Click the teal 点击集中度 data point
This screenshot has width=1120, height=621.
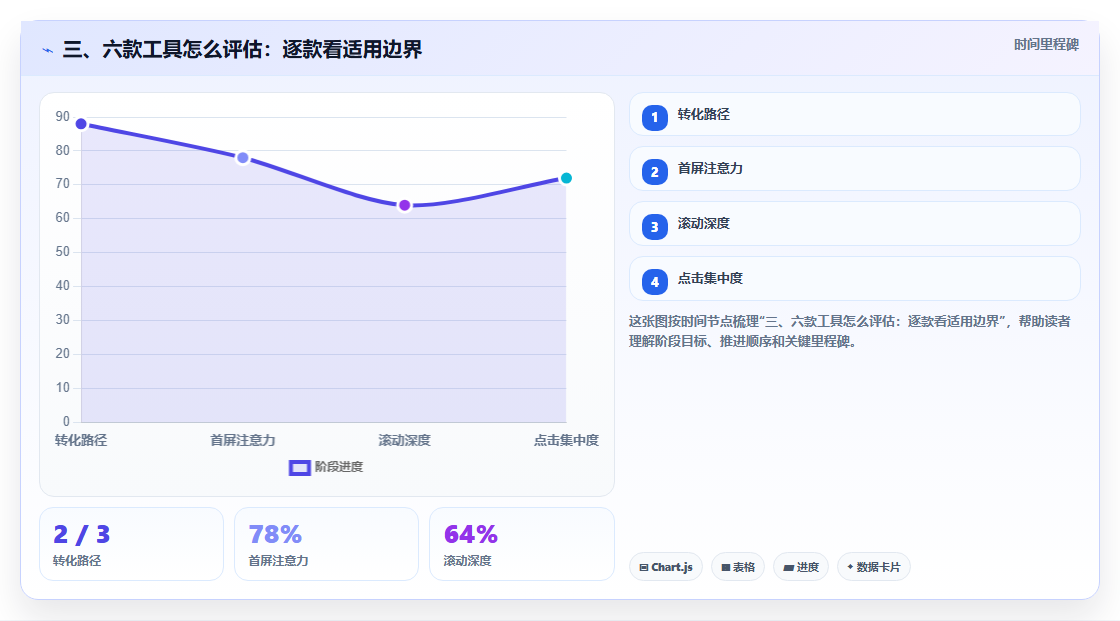point(566,178)
